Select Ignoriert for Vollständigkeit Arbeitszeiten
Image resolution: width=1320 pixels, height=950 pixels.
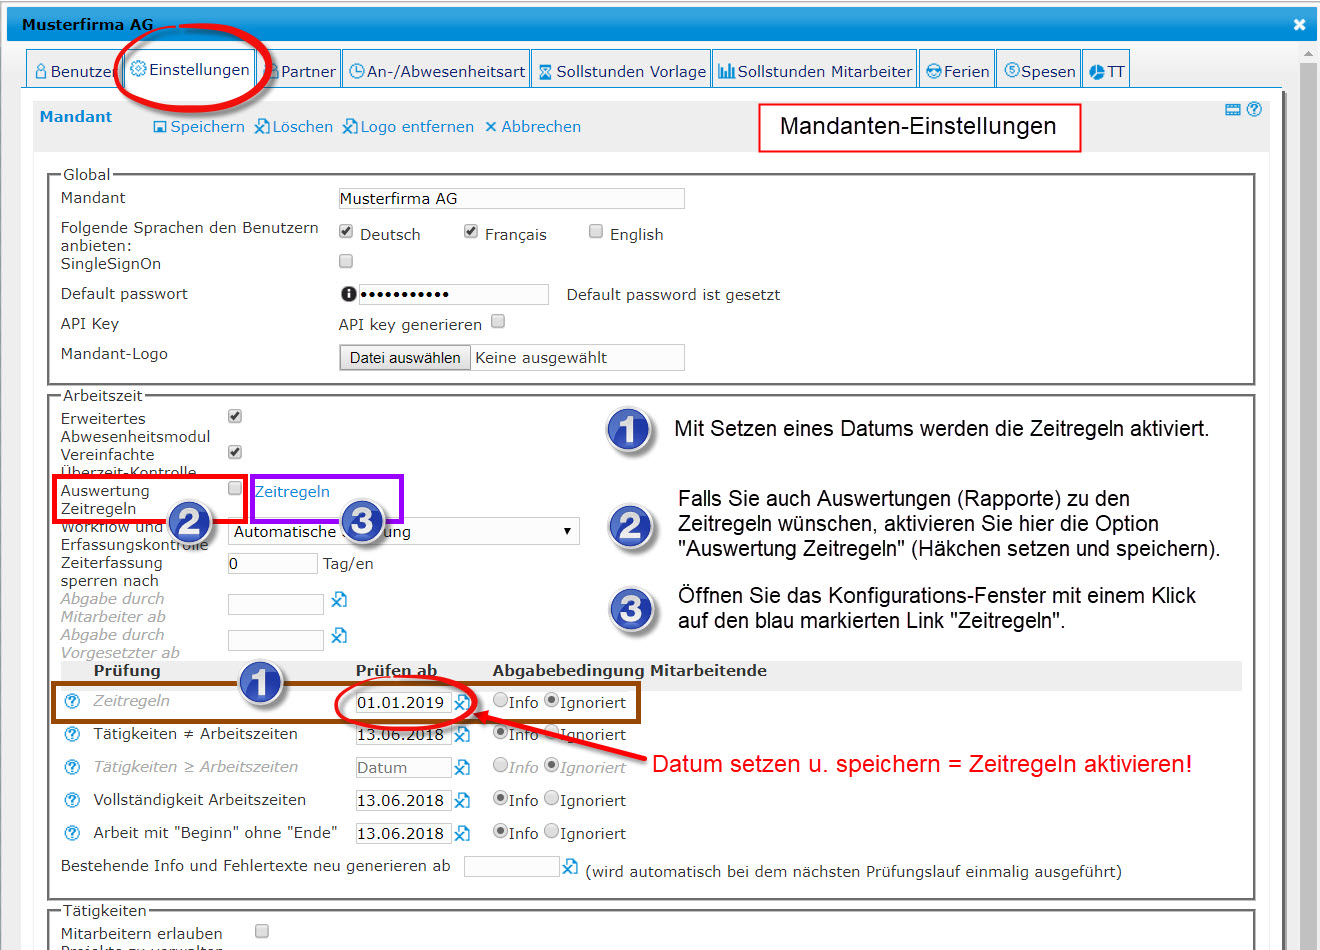551,798
